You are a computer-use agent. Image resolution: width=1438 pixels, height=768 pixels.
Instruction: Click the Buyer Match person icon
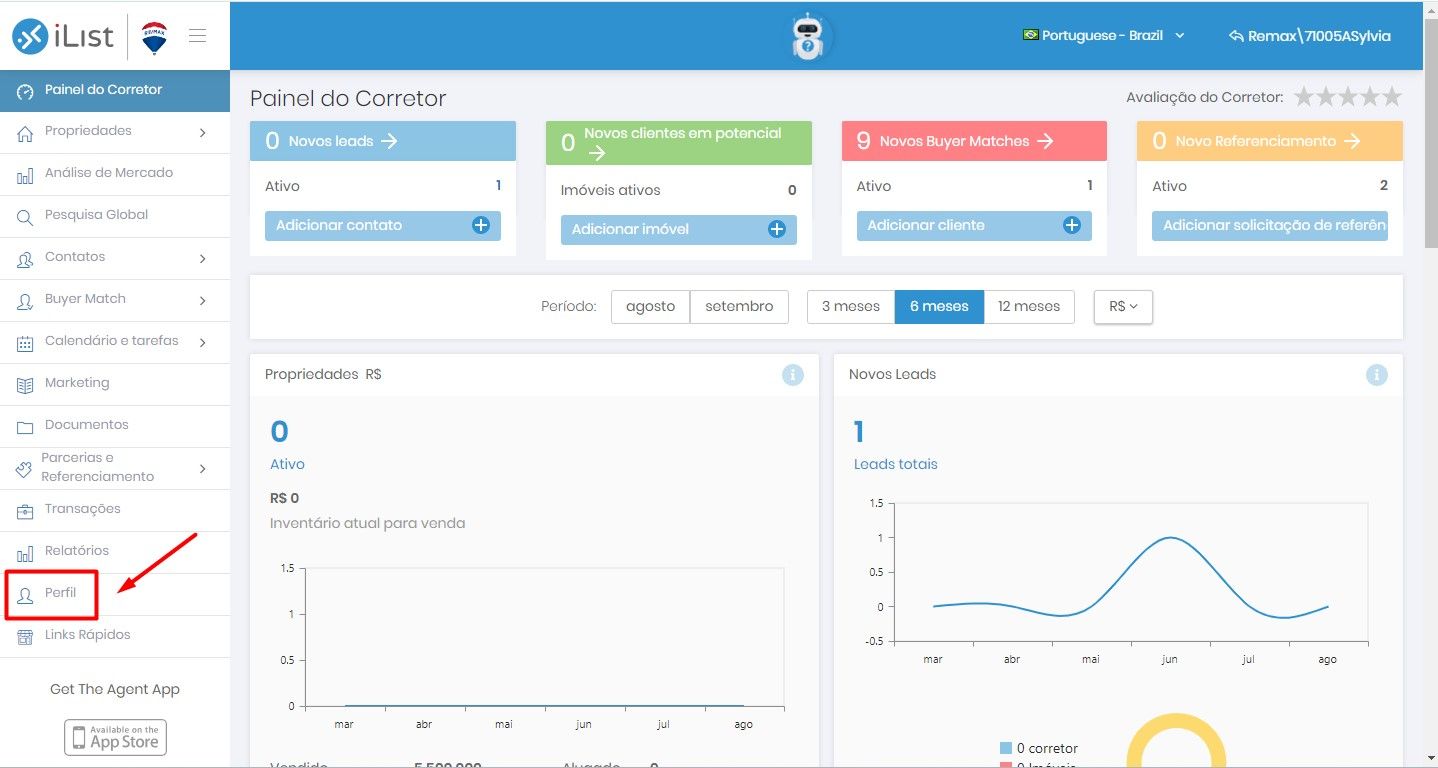[25, 301]
